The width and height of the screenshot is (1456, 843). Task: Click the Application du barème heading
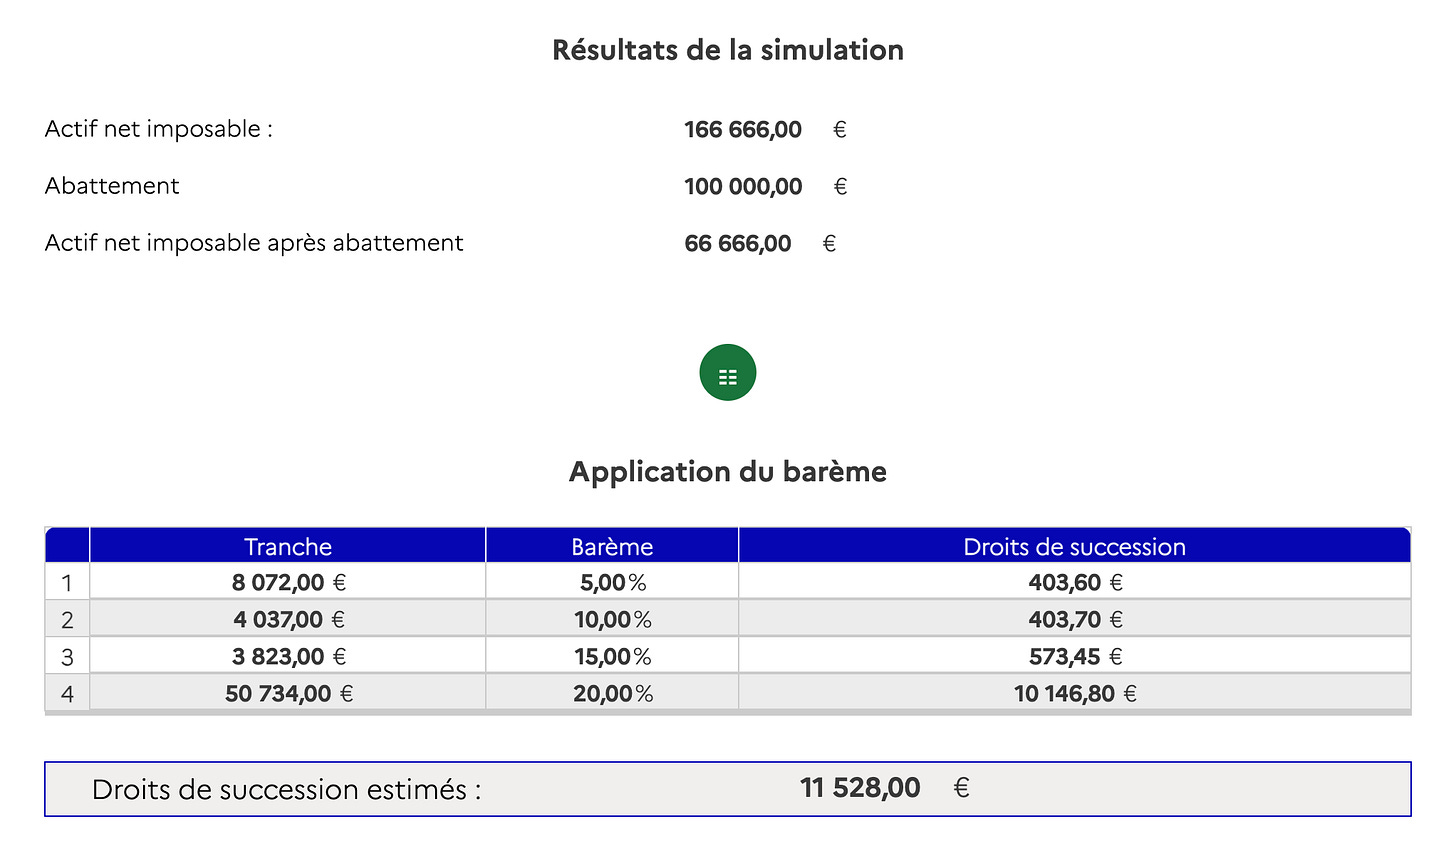[728, 472]
